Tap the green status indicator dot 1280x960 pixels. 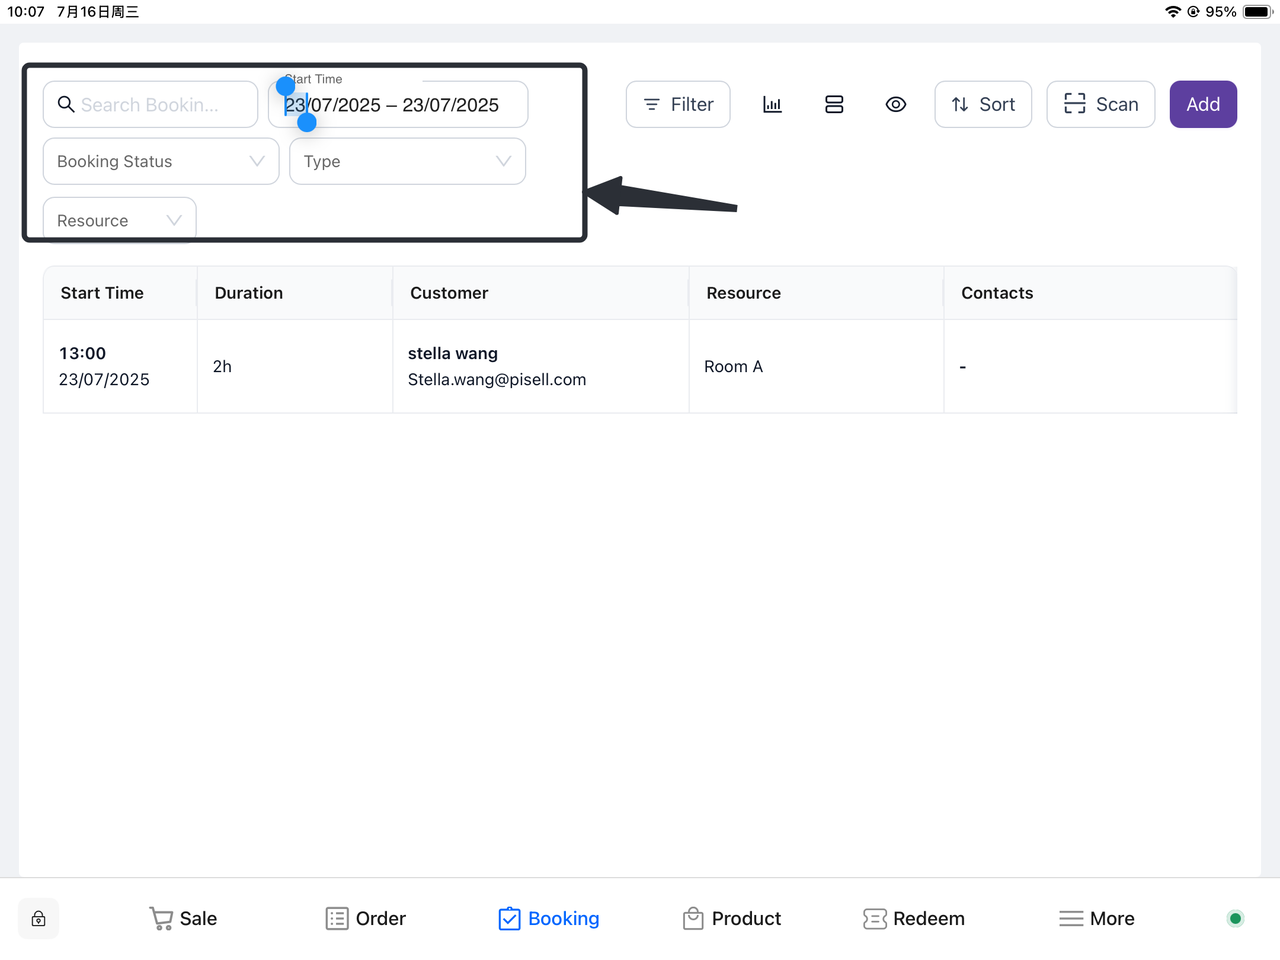pos(1235,919)
